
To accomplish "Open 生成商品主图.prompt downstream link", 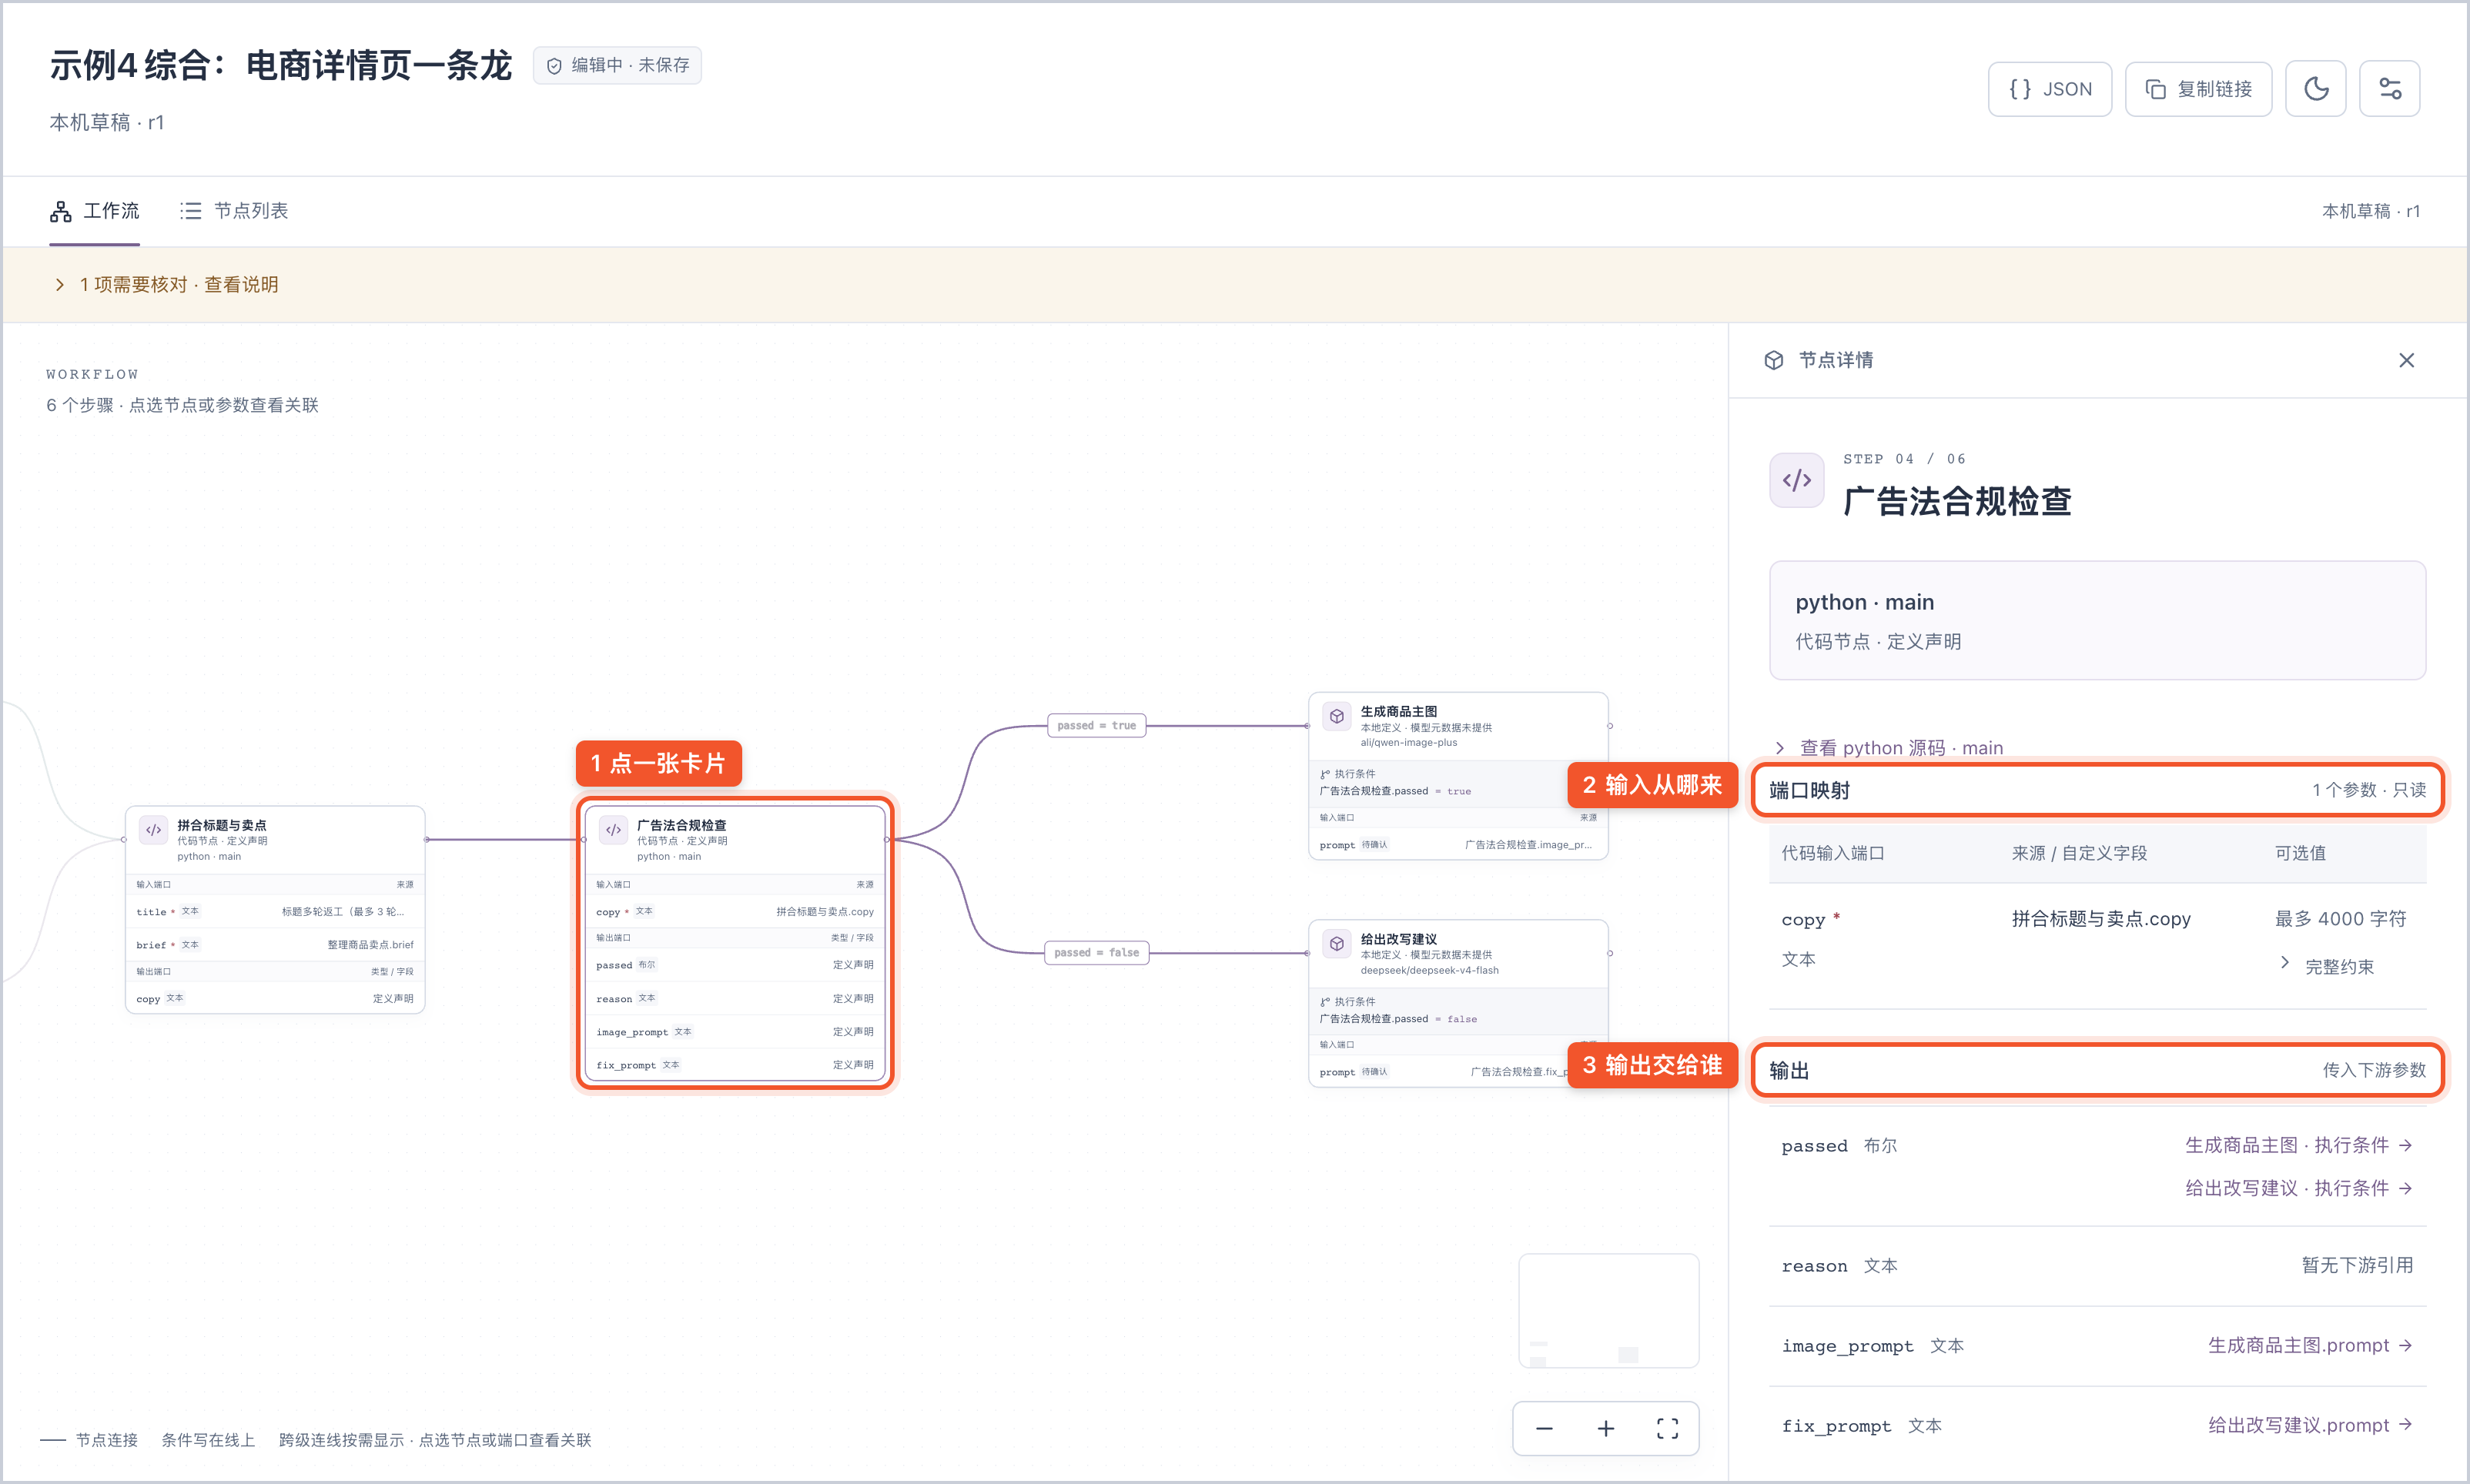I will tap(2310, 1345).
